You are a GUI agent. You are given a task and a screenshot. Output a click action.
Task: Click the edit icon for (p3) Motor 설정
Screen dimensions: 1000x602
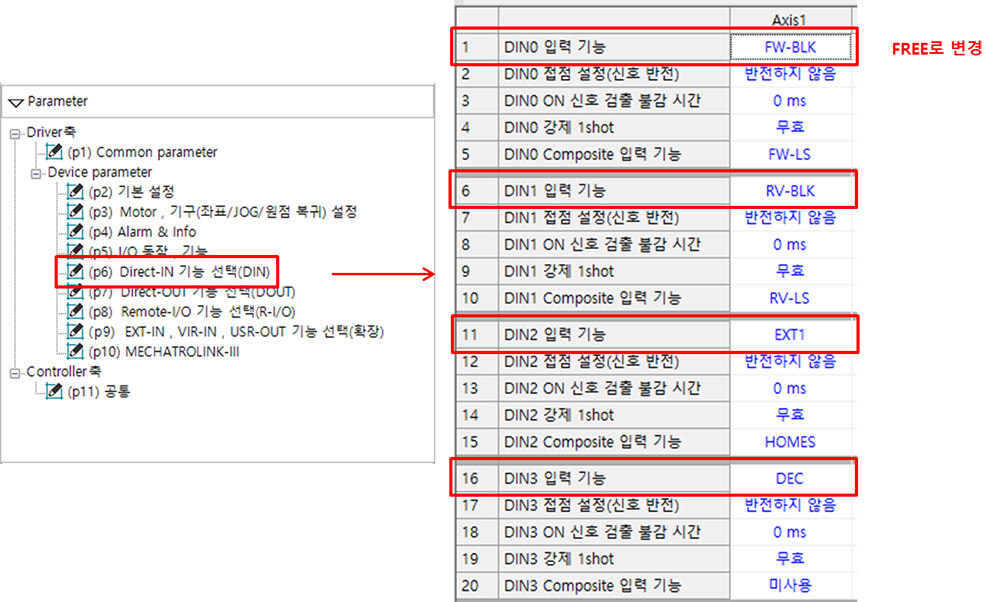click(76, 211)
